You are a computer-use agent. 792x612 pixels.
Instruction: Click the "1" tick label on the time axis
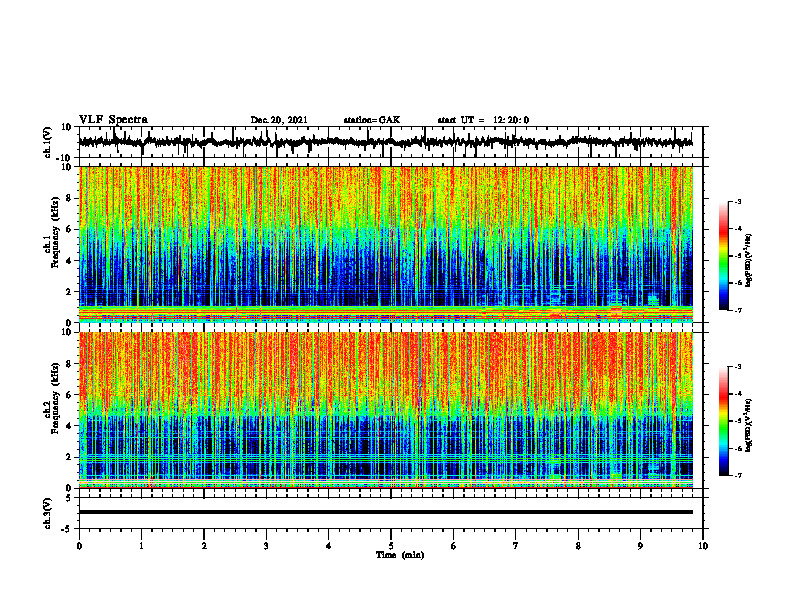(141, 546)
